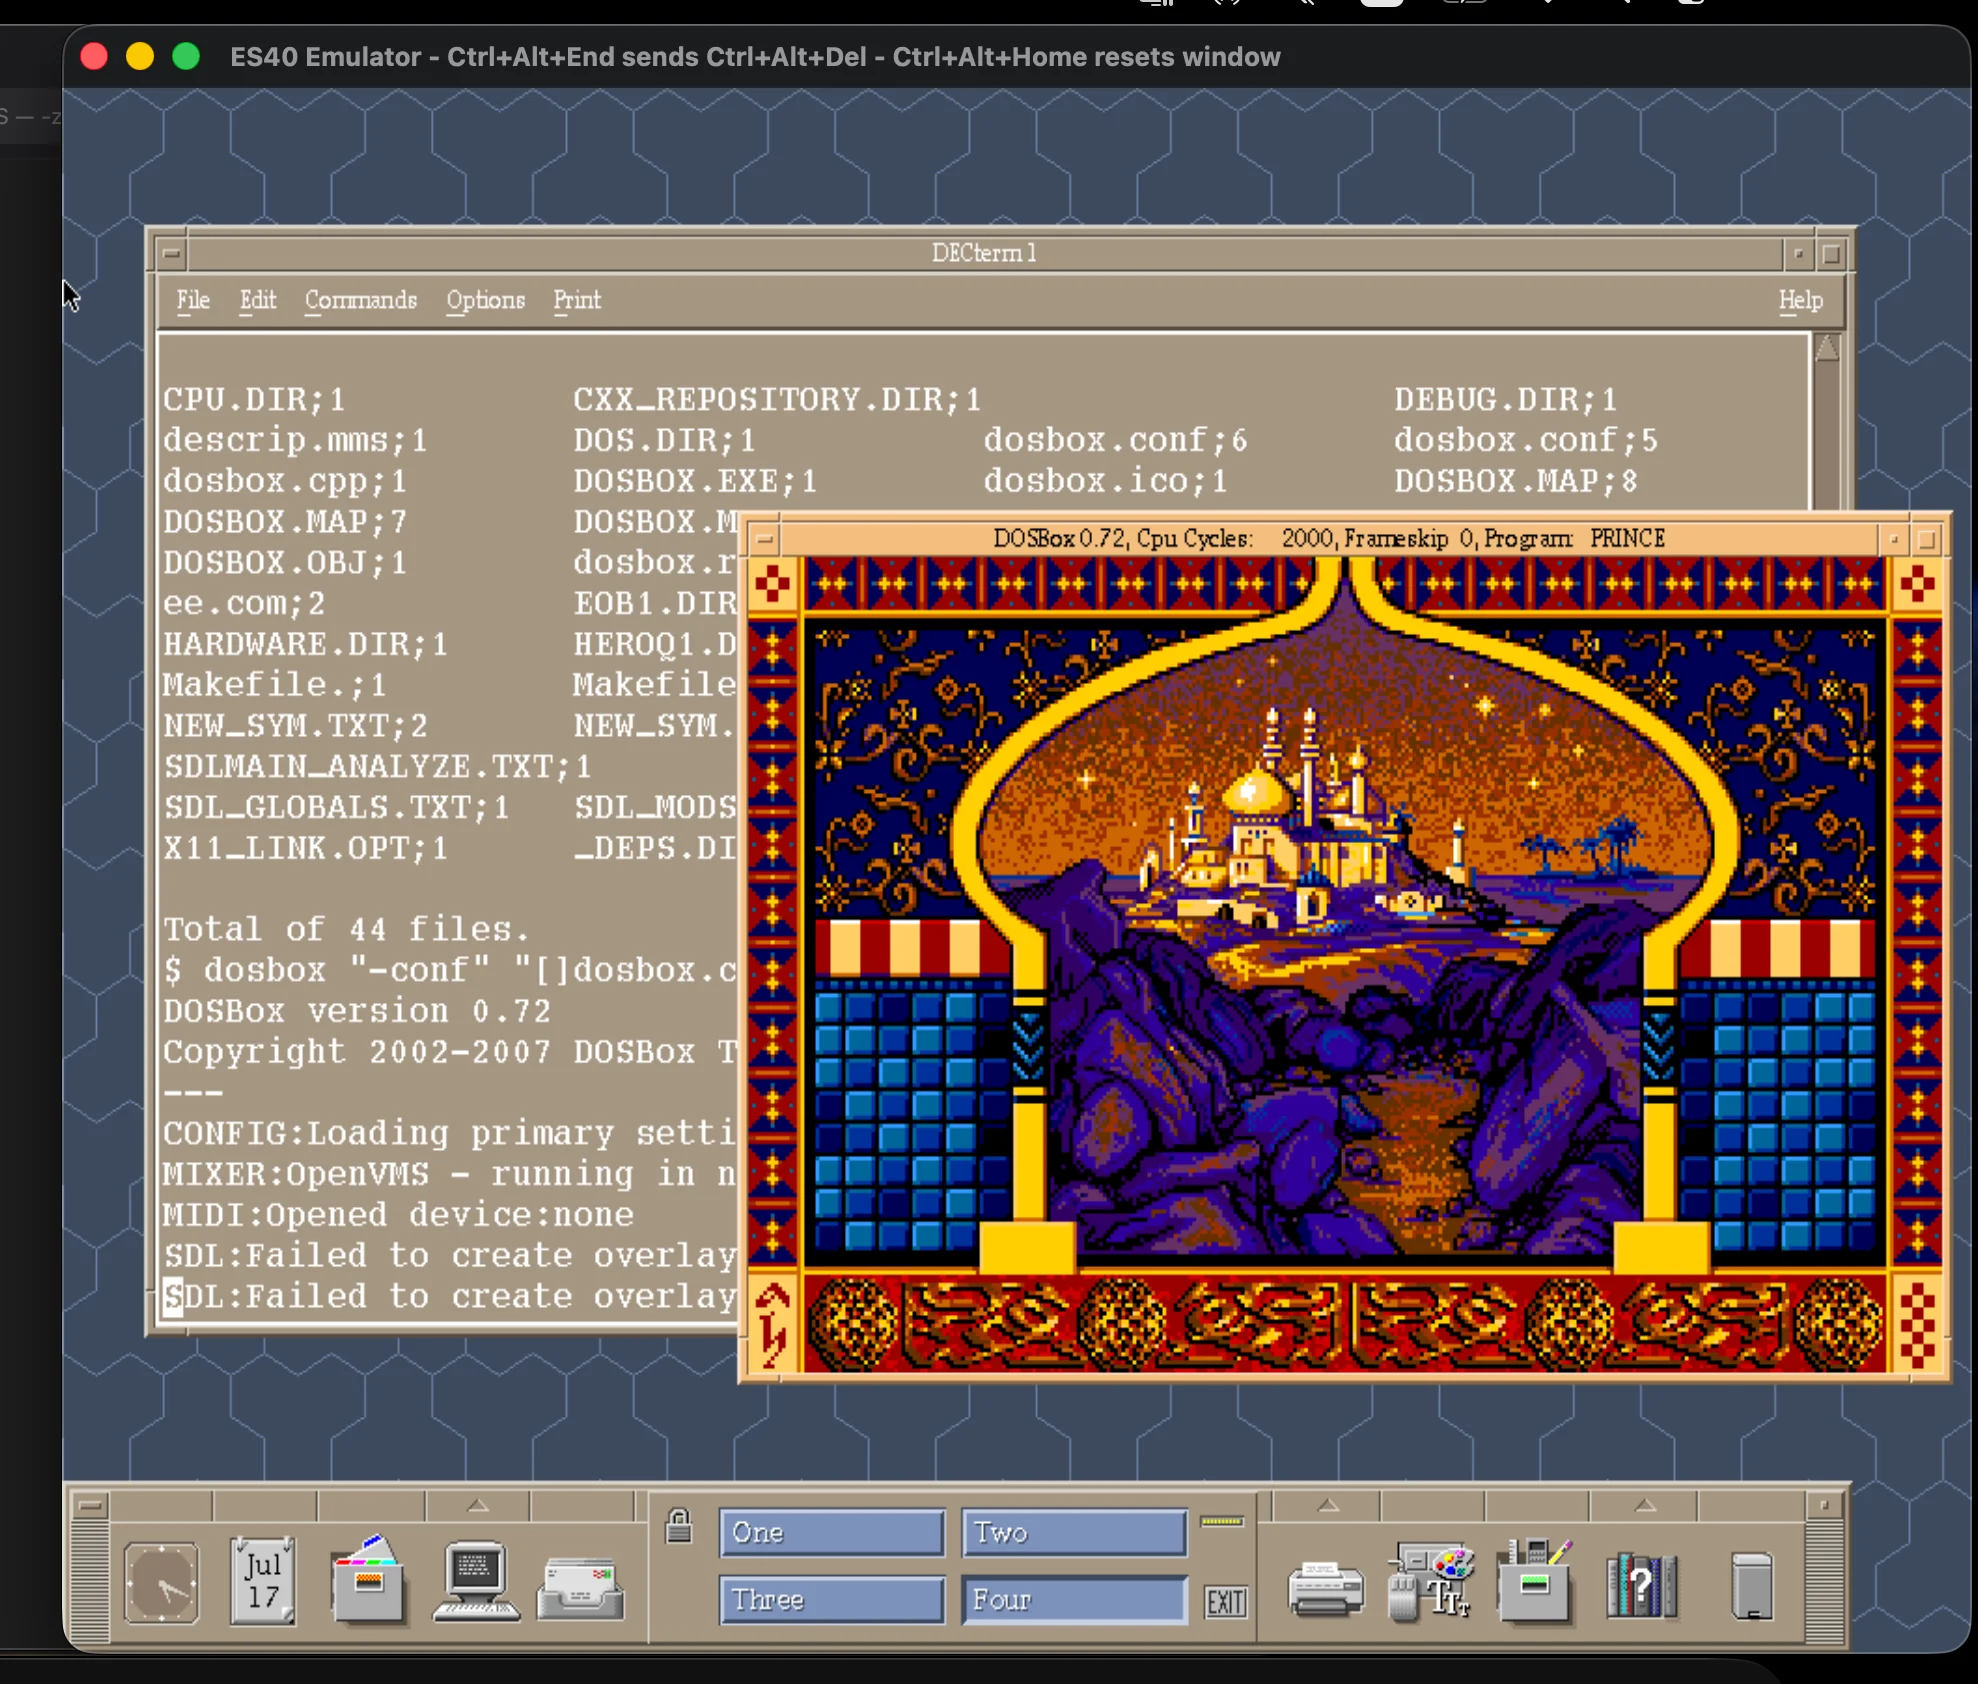Screen dimensions: 1978x1684
Task: Click DECterm 1 maximize button
Action: pos(1831,254)
